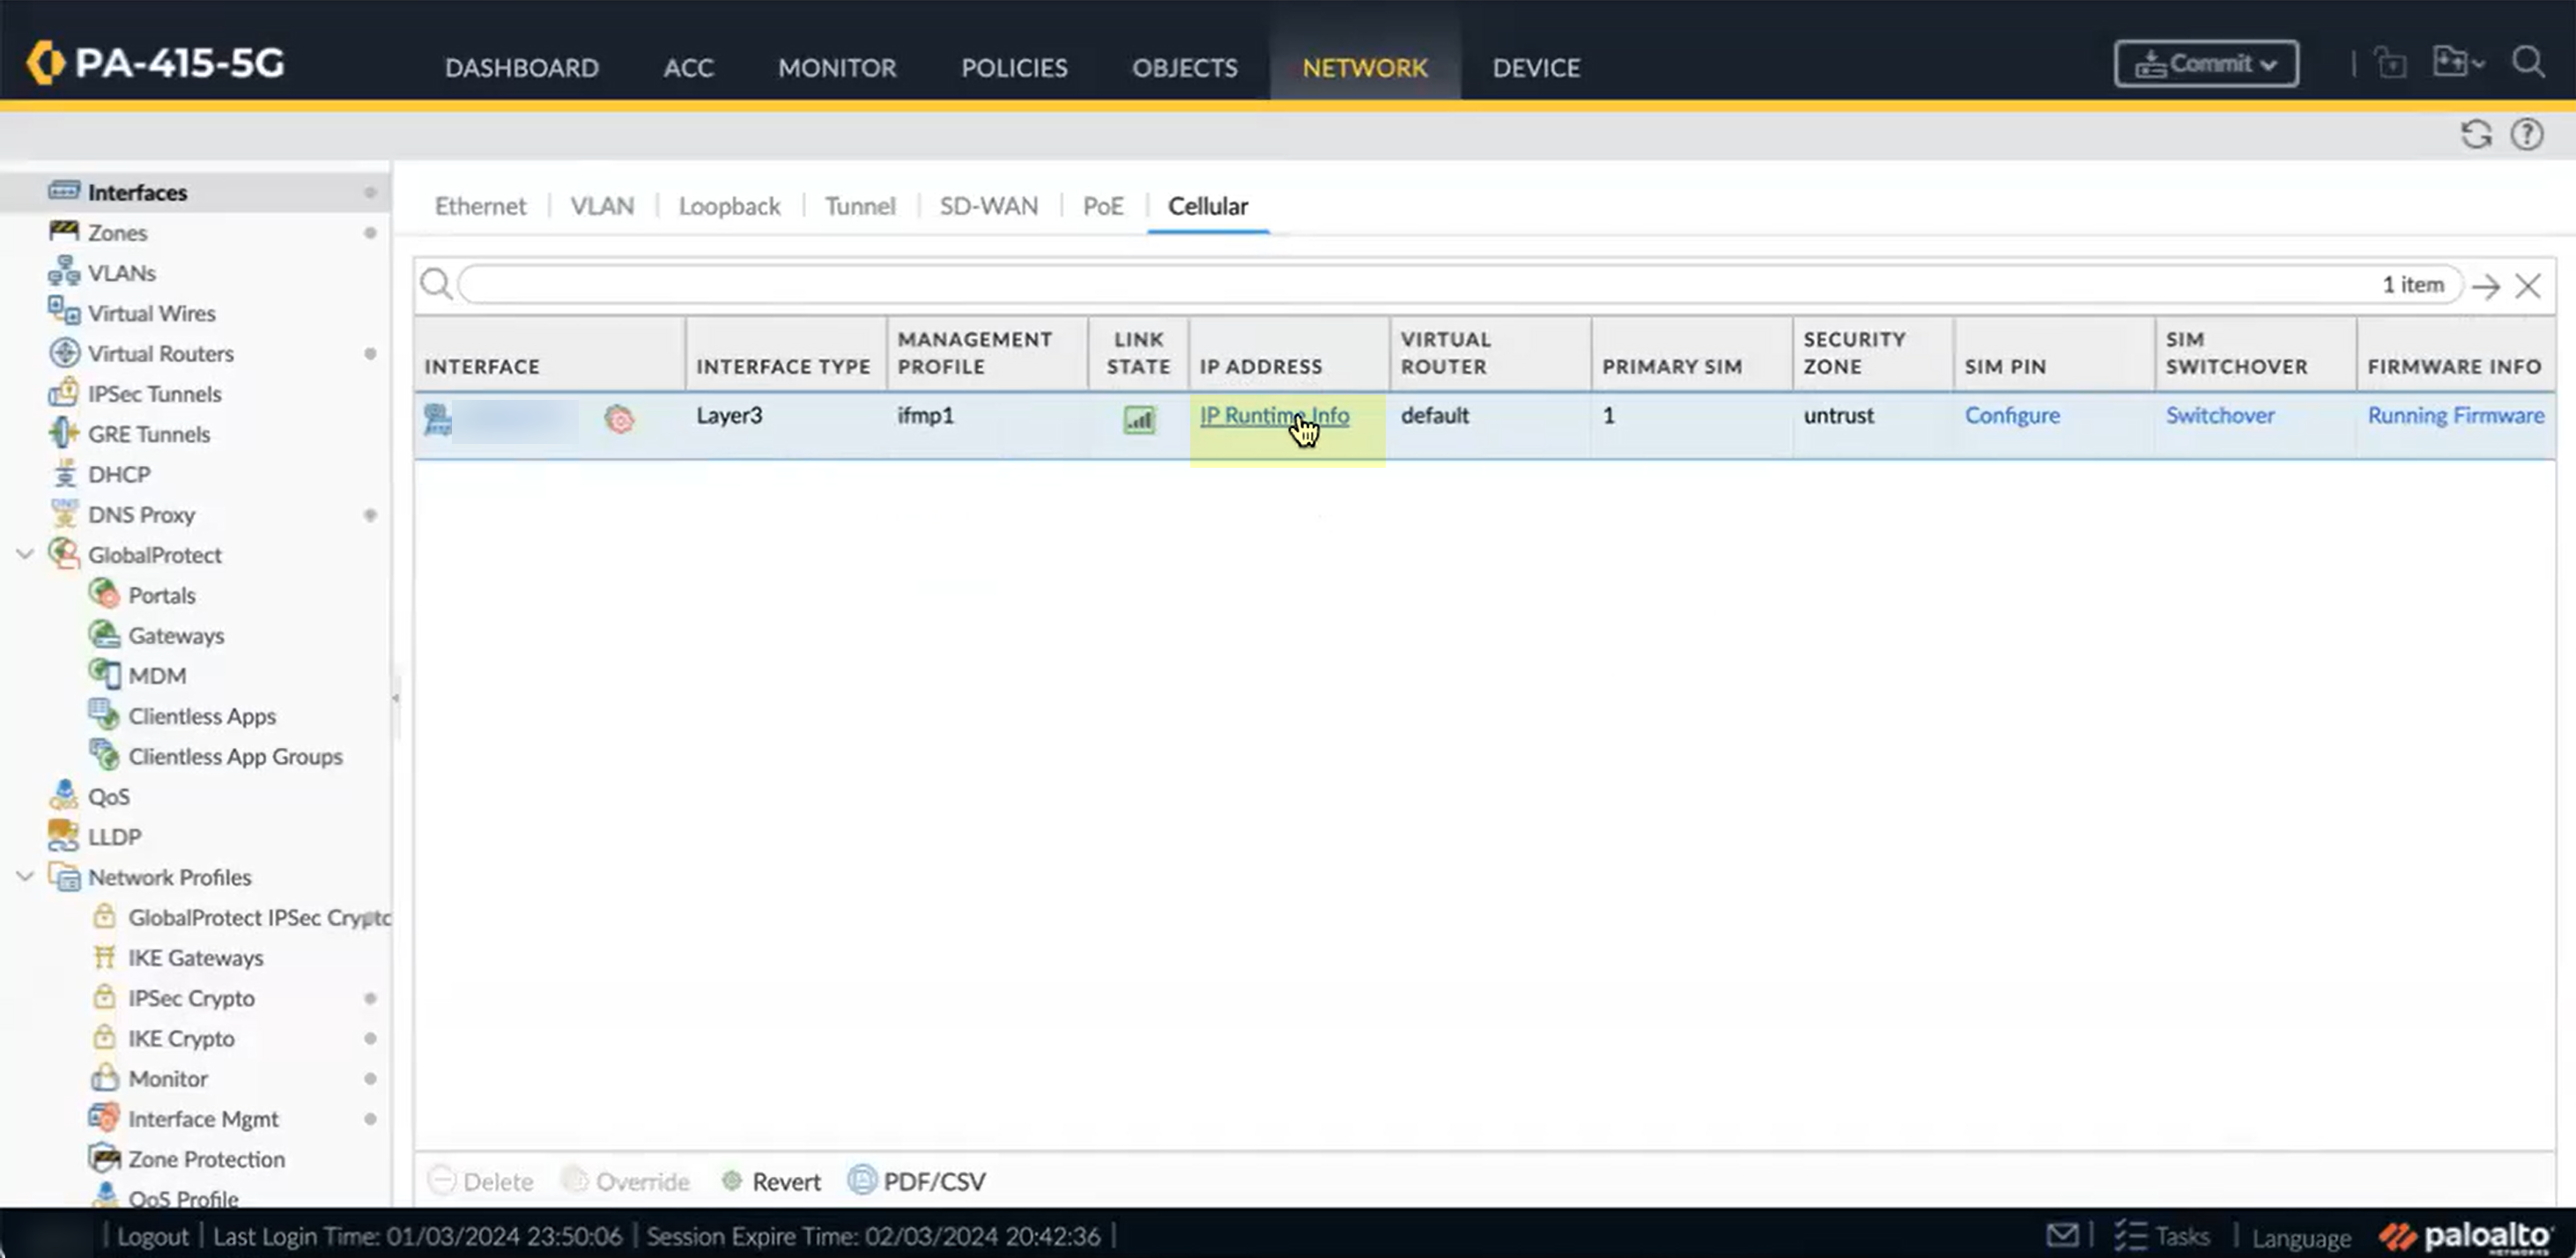Click in the interface filter search field
The image size is (2576, 1258).
tap(1400, 285)
